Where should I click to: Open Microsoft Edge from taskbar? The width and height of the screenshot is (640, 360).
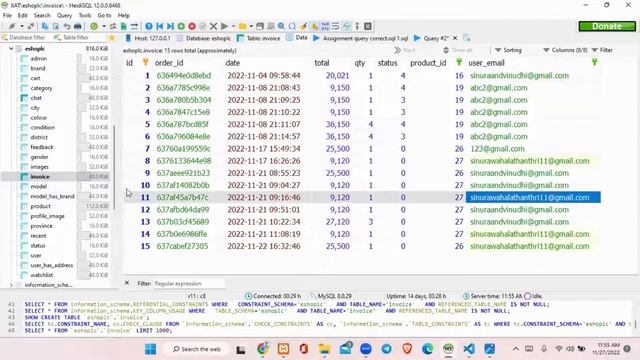[x=428, y=349]
